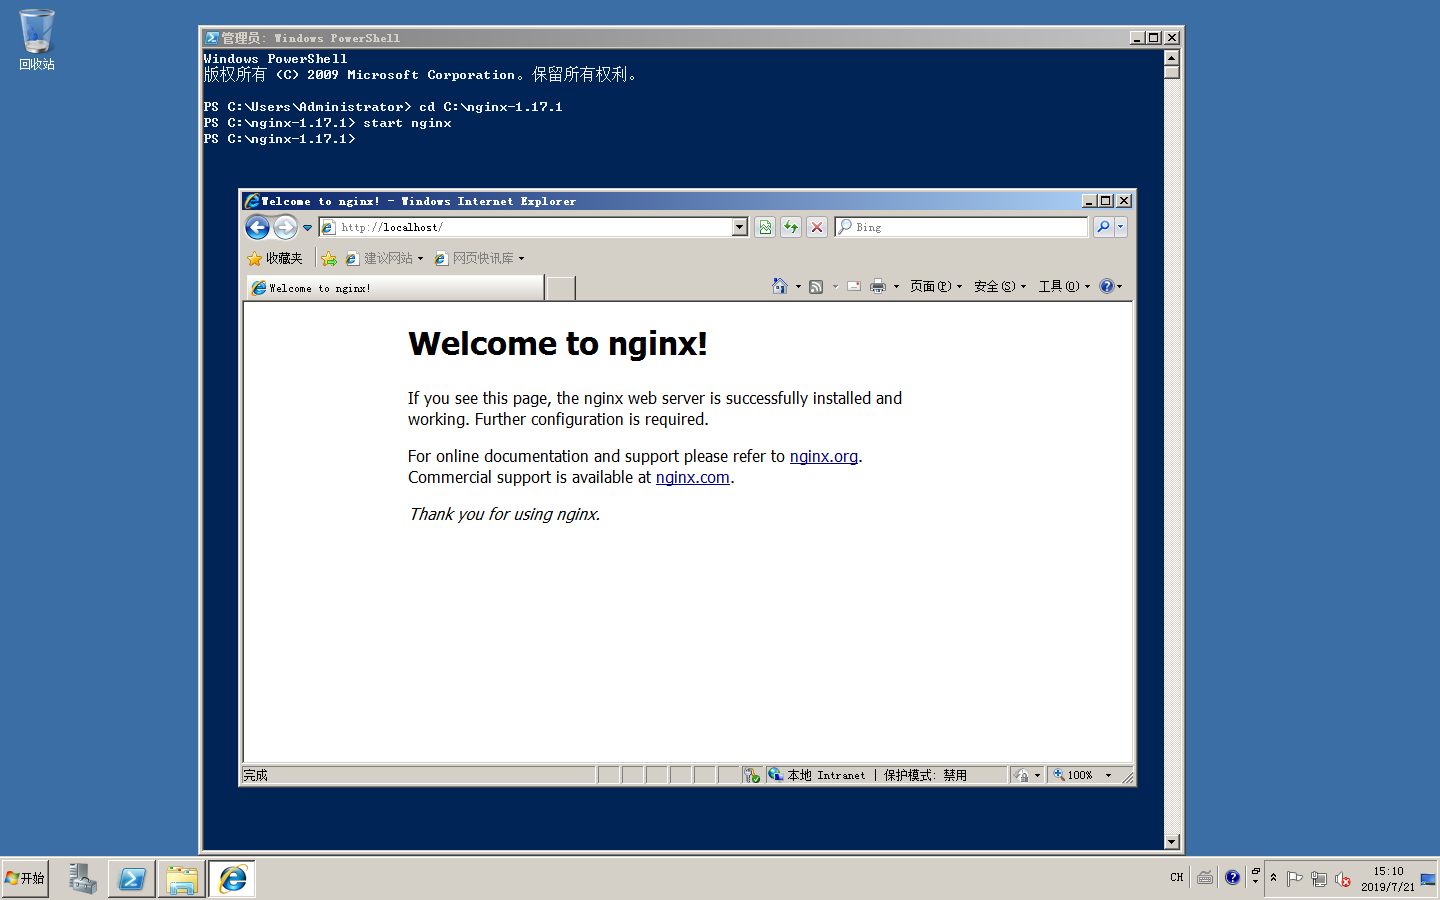
Task: Click add to favorites bar icon
Action: point(329,258)
